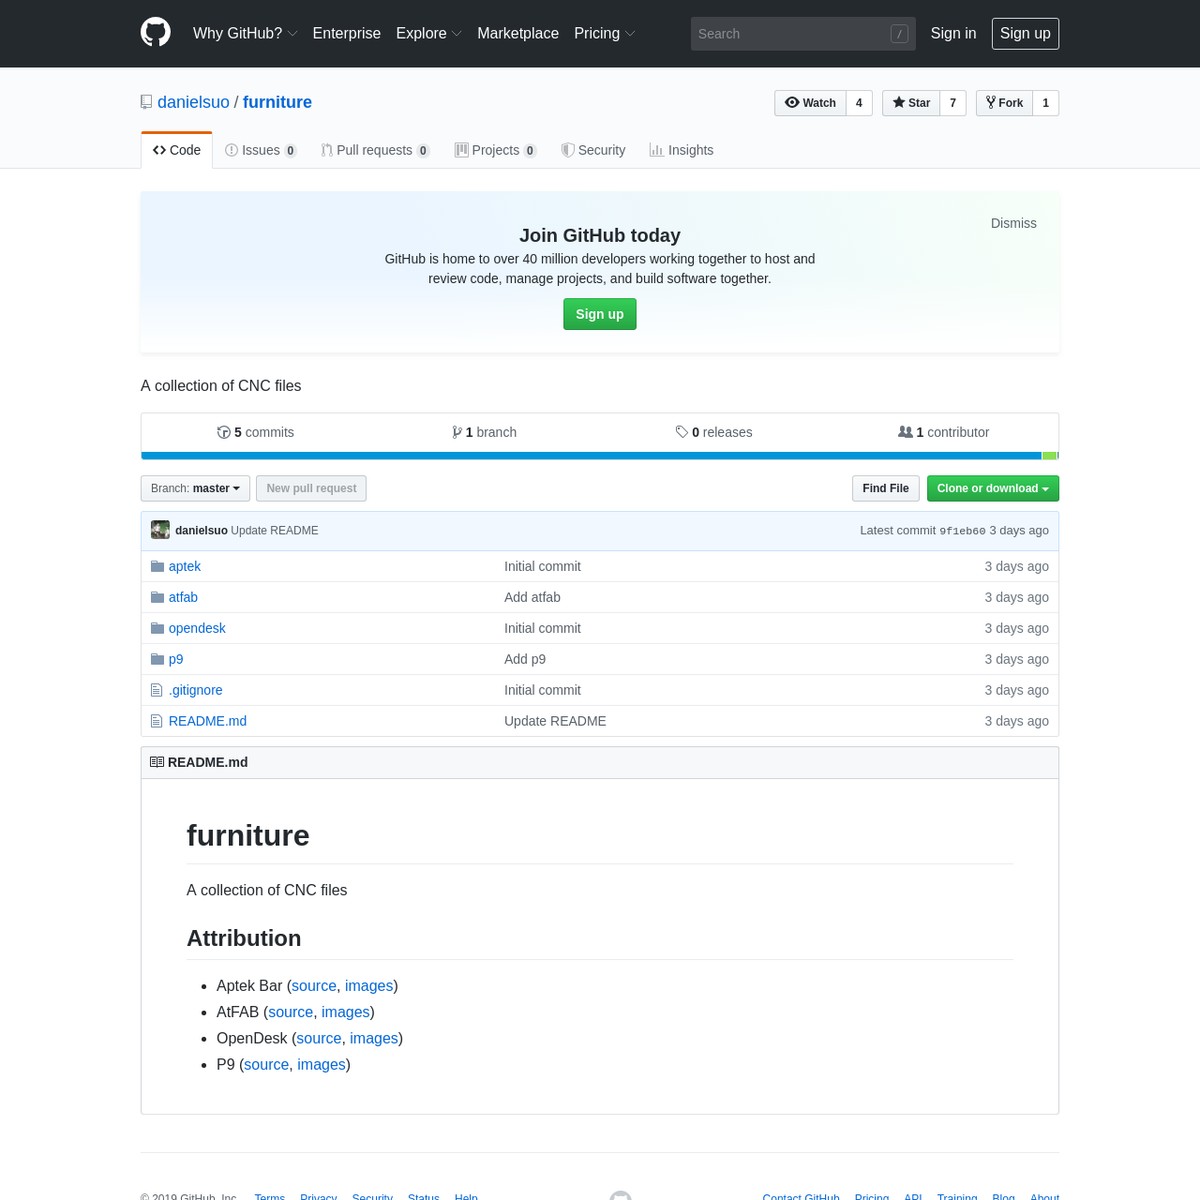Open OpenDesk source link
Image resolution: width=1200 pixels, height=1200 pixels.
click(x=319, y=1038)
